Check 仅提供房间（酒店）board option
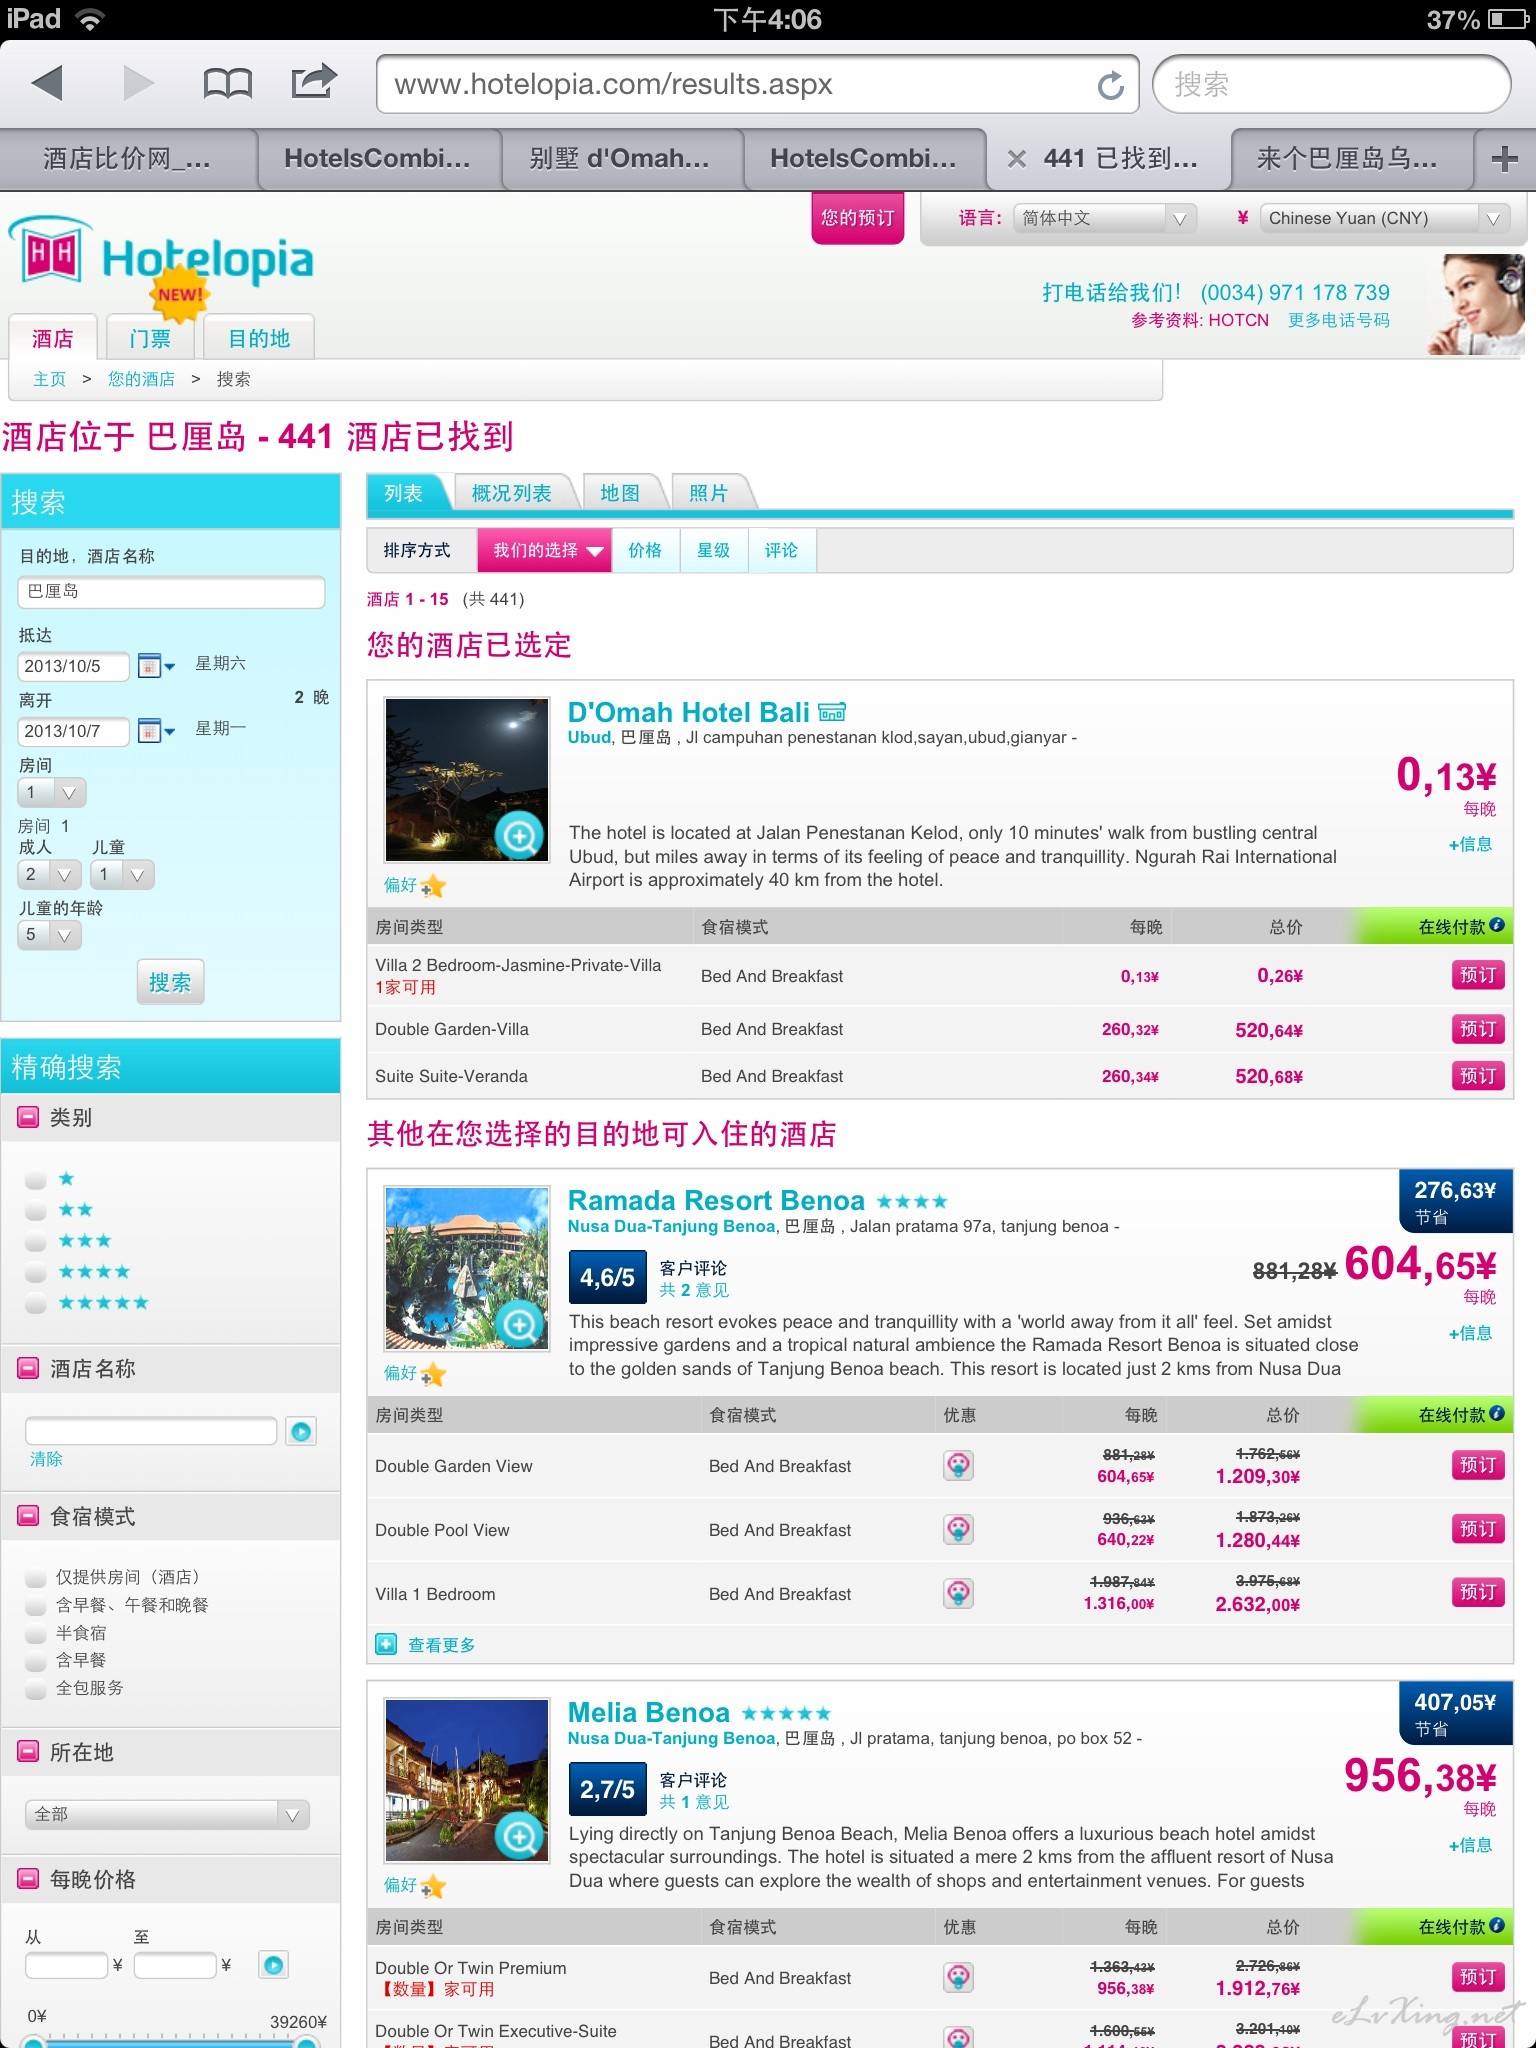 pyautogui.click(x=36, y=1578)
